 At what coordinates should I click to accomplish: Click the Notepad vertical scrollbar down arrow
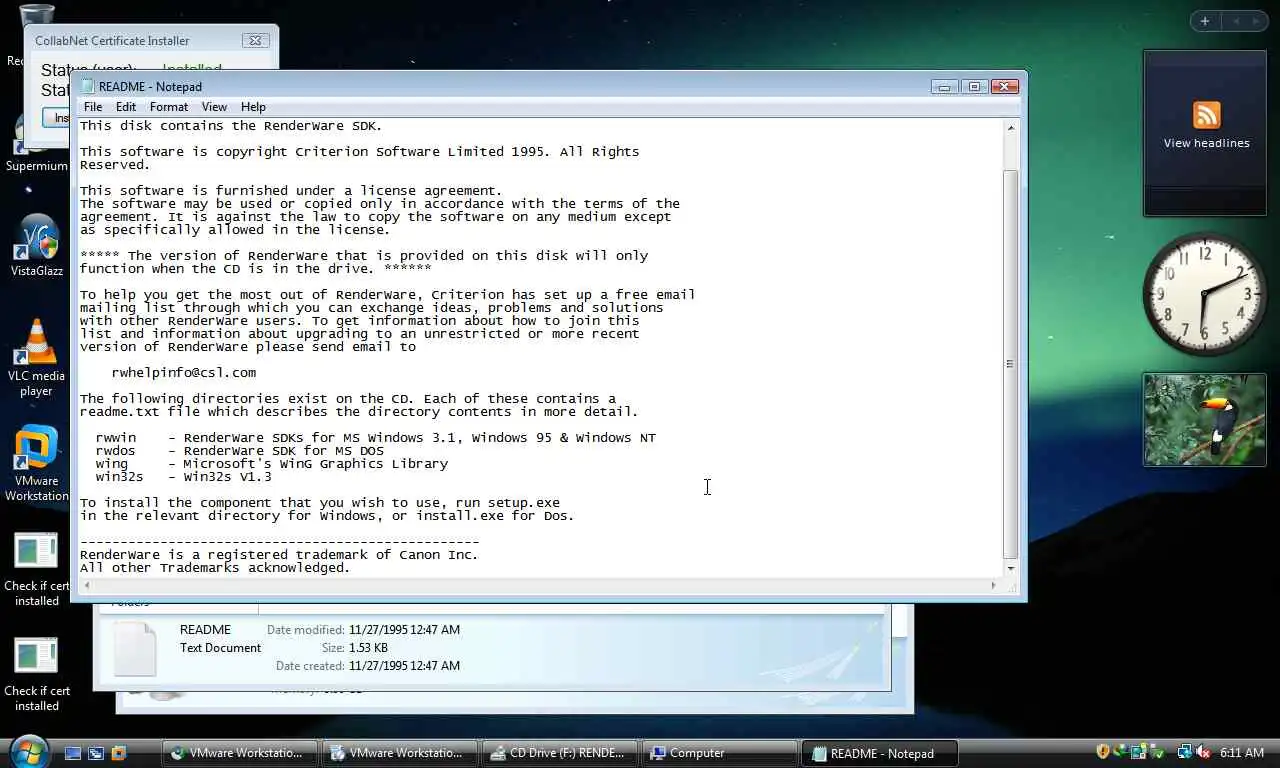coord(1011,568)
